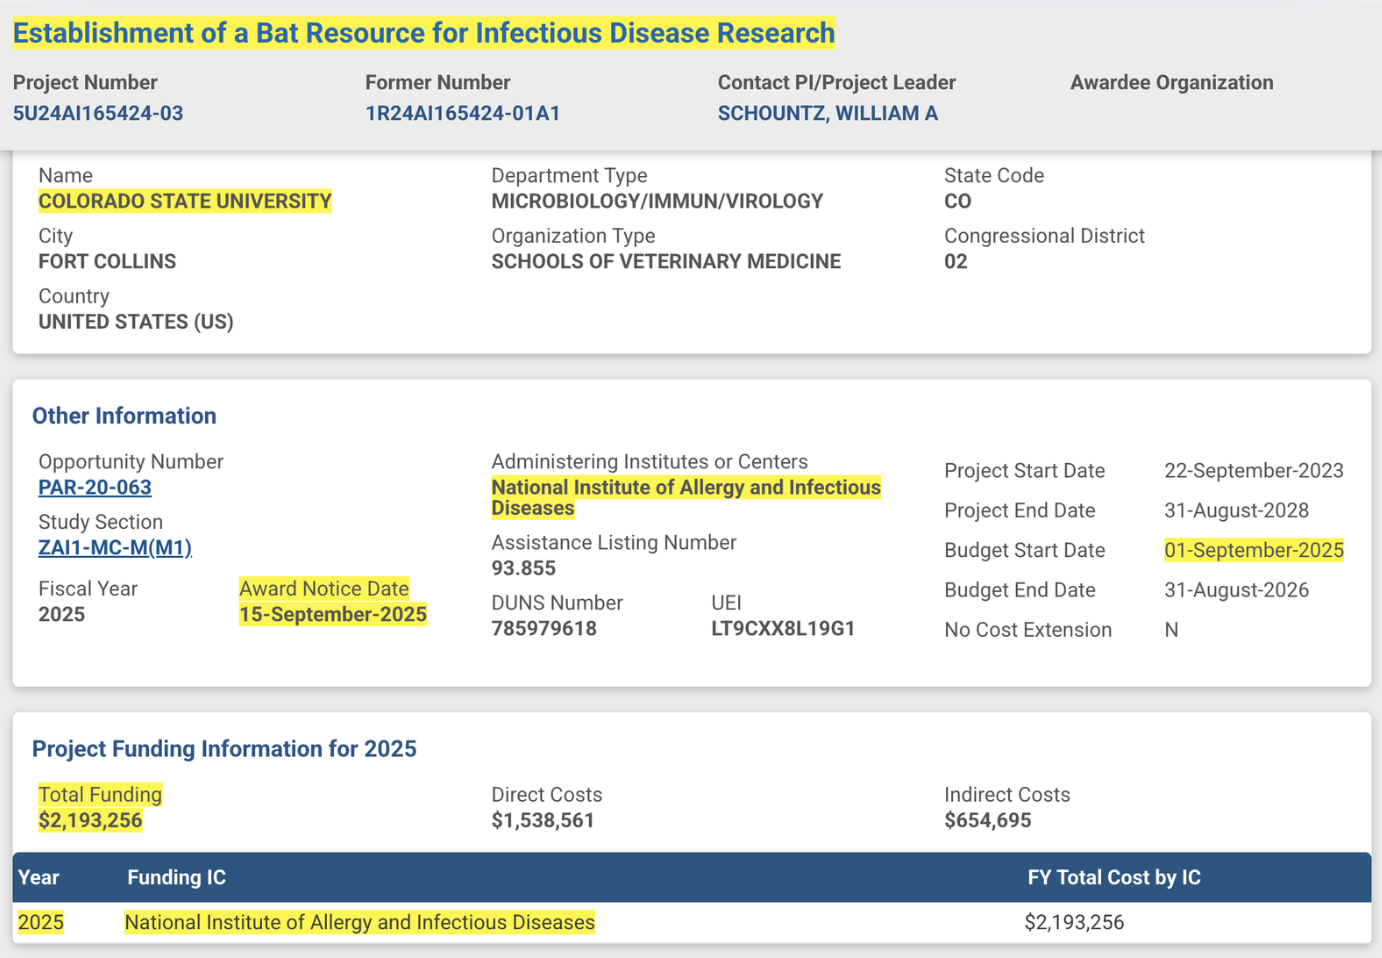The width and height of the screenshot is (1382, 958).
Task: Open former number 1R24AI165424-01A1 link
Action: [462, 113]
